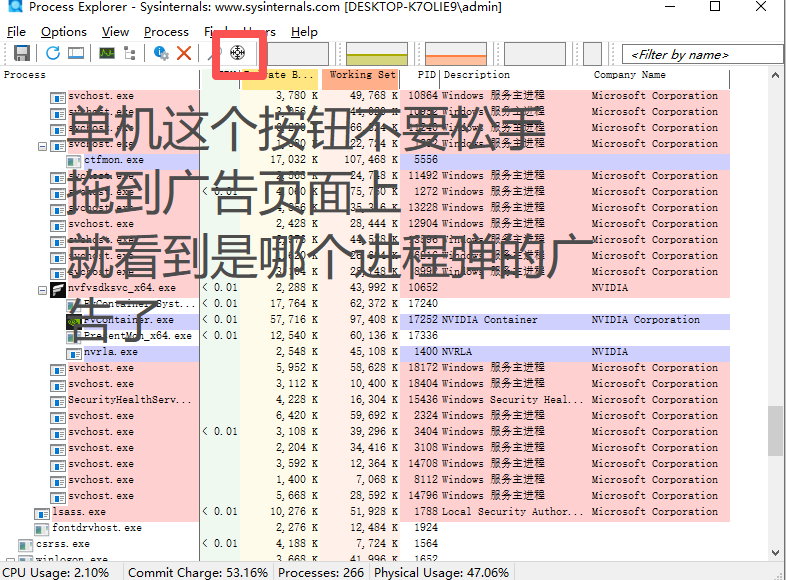Open the File menu
The height and width of the screenshot is (580, 786).
[16, 32]
